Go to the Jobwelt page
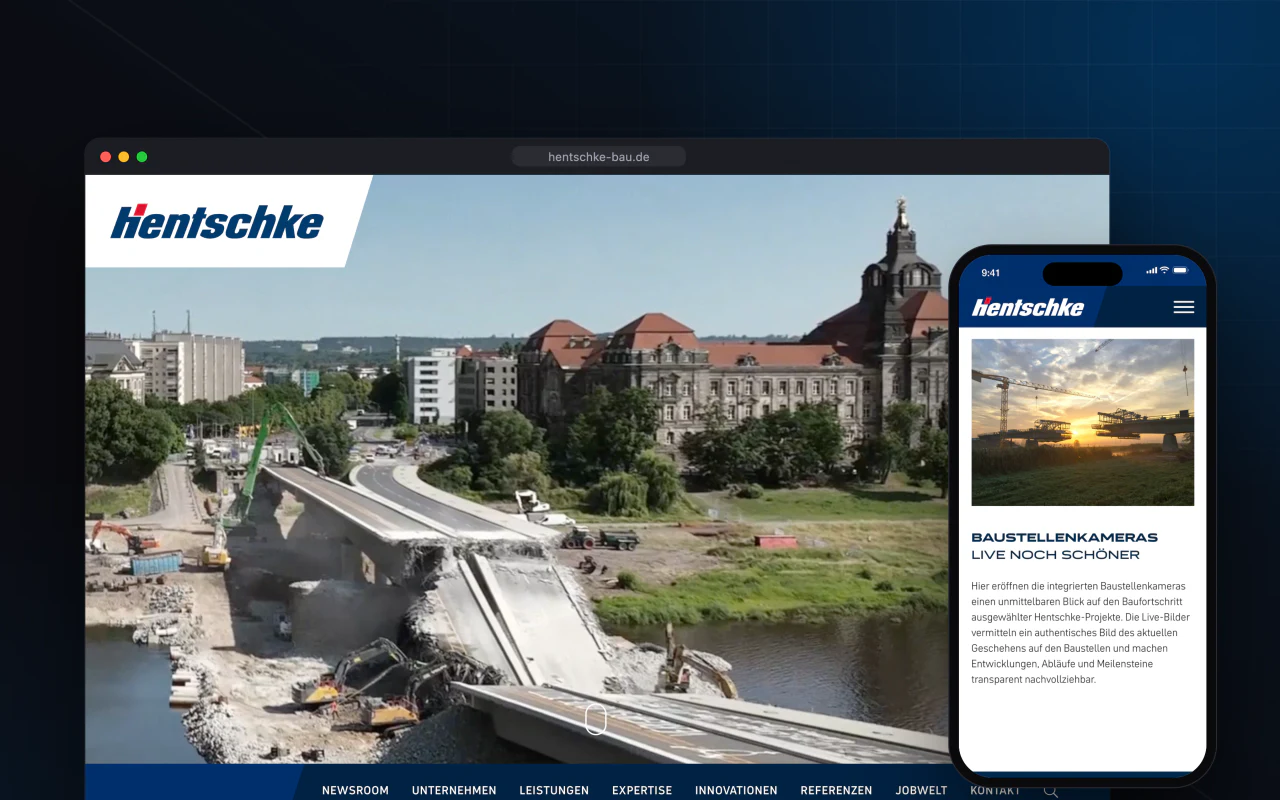Screen dimensions: 1280x800 point(921,790)
